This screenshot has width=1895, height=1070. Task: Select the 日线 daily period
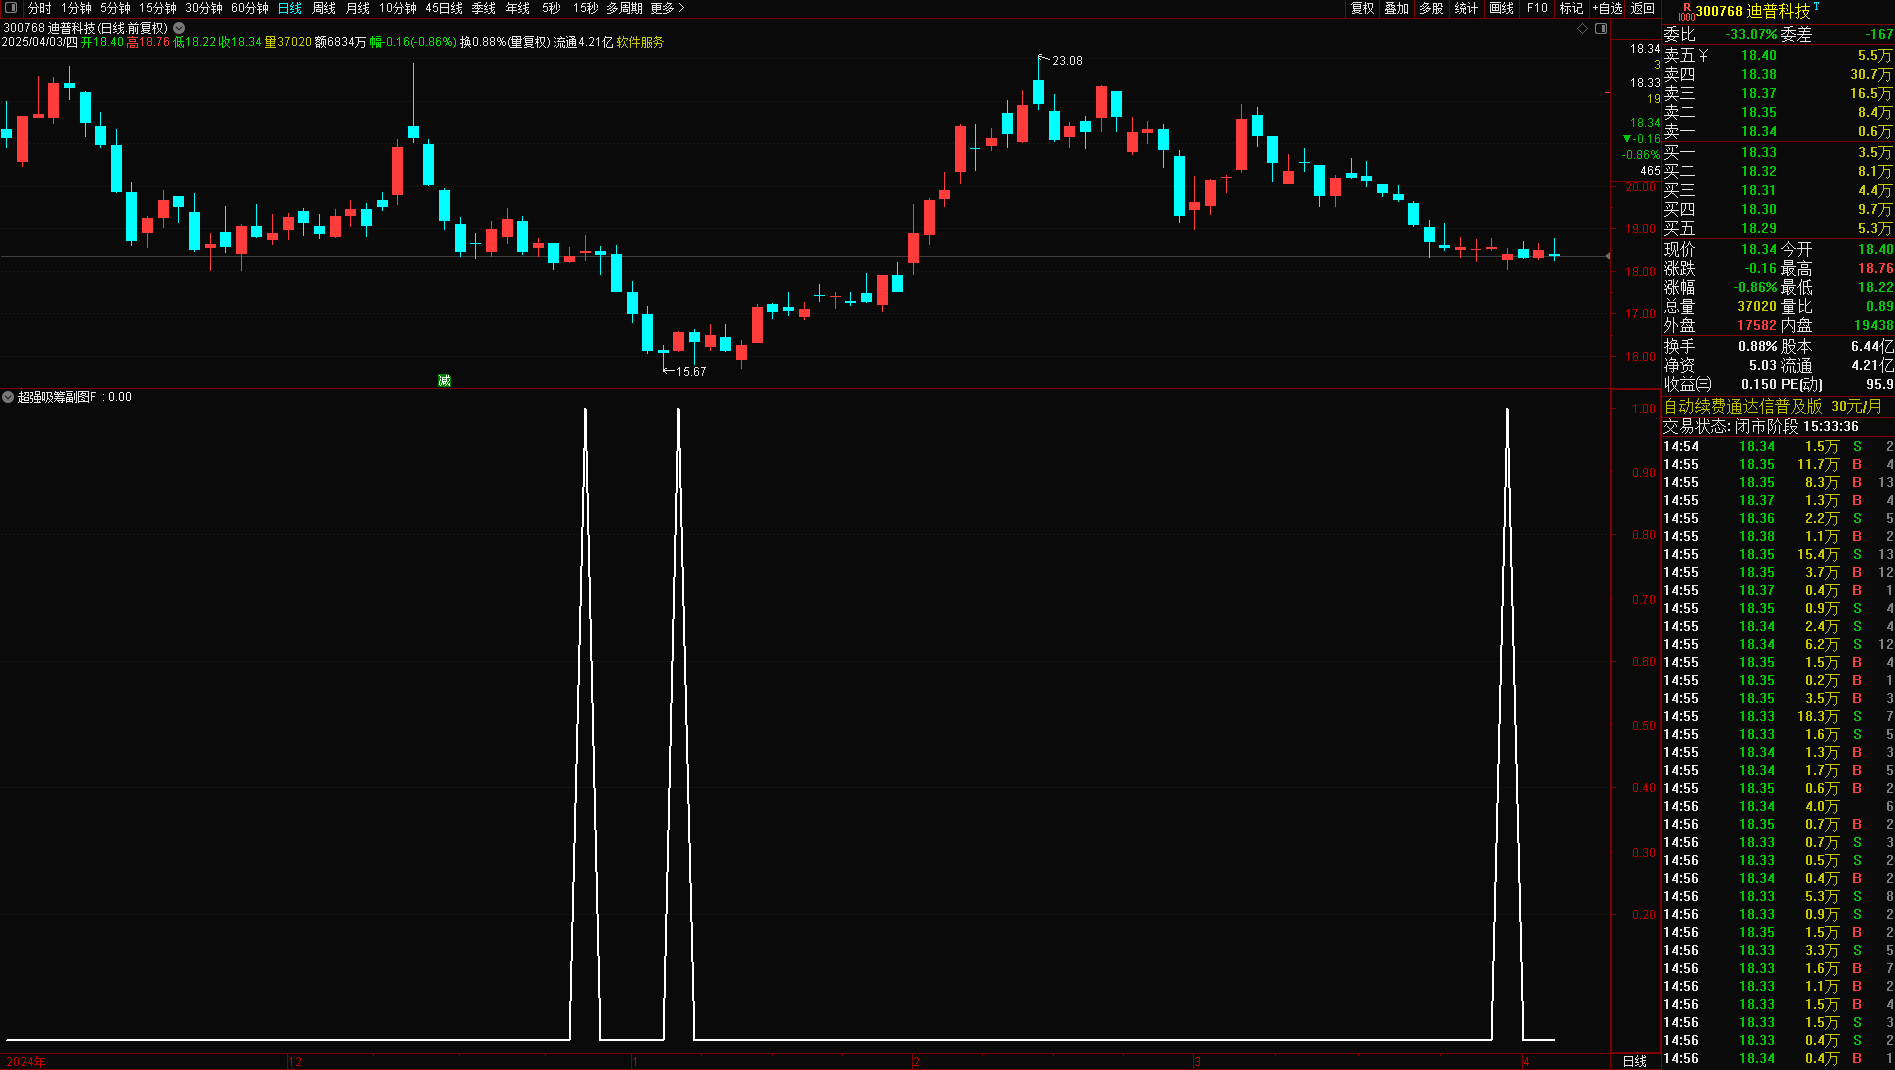[290, 8]
